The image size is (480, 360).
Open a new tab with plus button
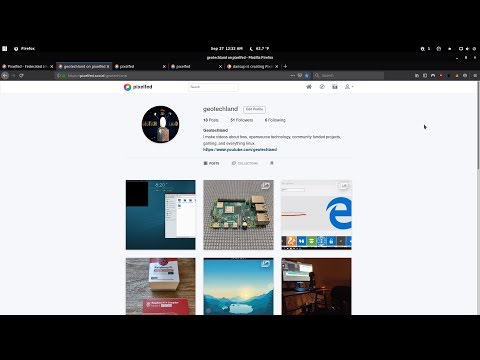point(285,66)
